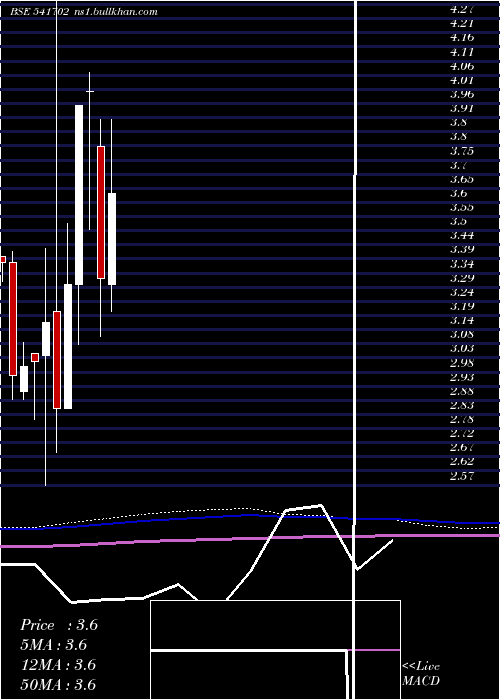
Task: Select the 2.72 price axis label
Action: tap(462, 433)
